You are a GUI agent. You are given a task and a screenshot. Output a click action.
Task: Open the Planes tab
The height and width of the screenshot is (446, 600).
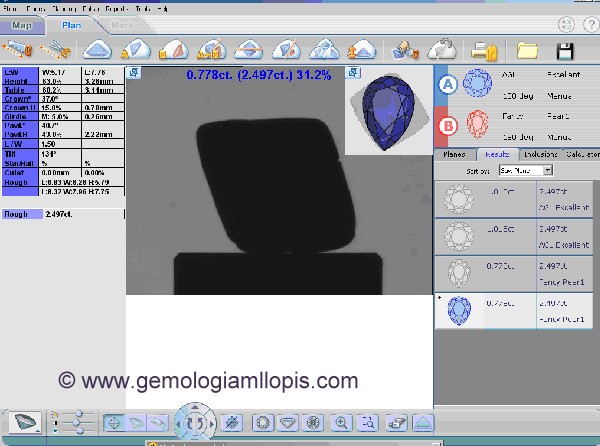point(456,155)
